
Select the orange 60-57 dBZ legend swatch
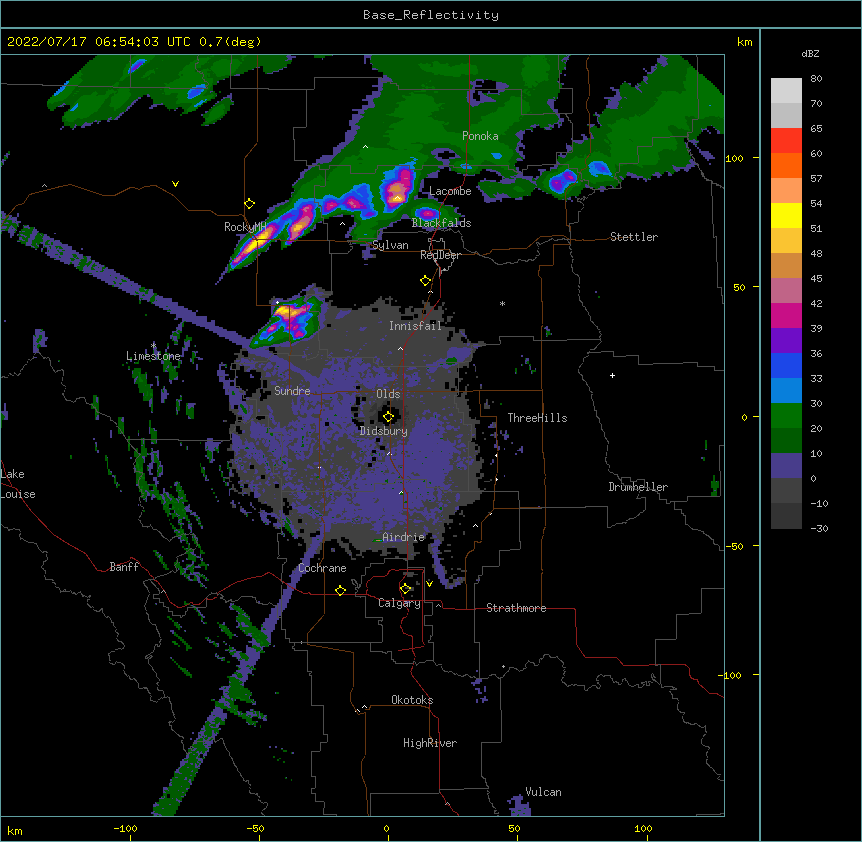[x=786, y=165]
